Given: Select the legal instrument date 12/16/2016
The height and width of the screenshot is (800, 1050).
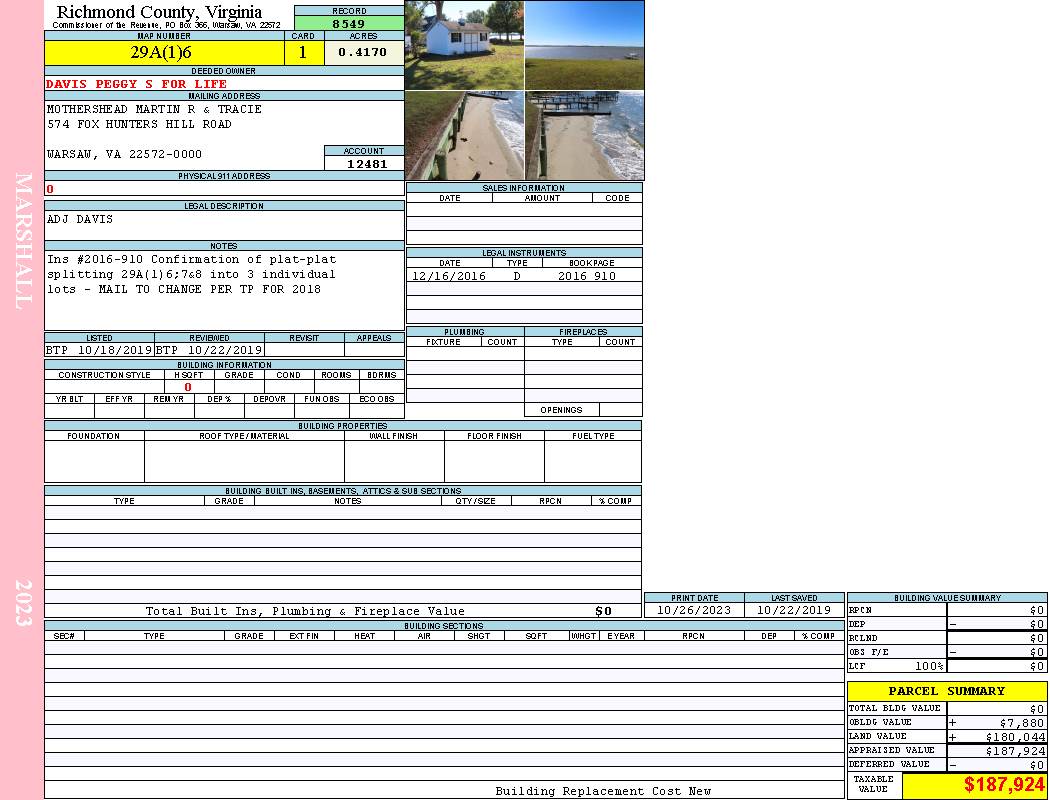Looking at the screenshot, I should point(449,276).
